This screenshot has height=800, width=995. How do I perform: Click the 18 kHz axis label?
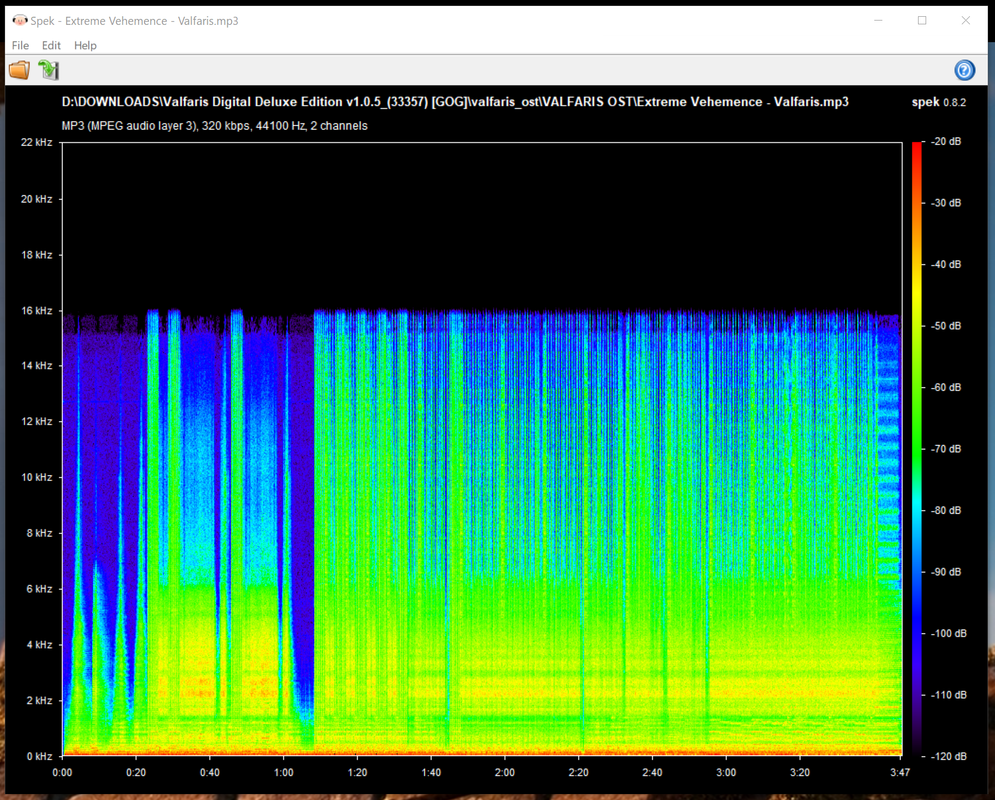click(x=36, y=254)
